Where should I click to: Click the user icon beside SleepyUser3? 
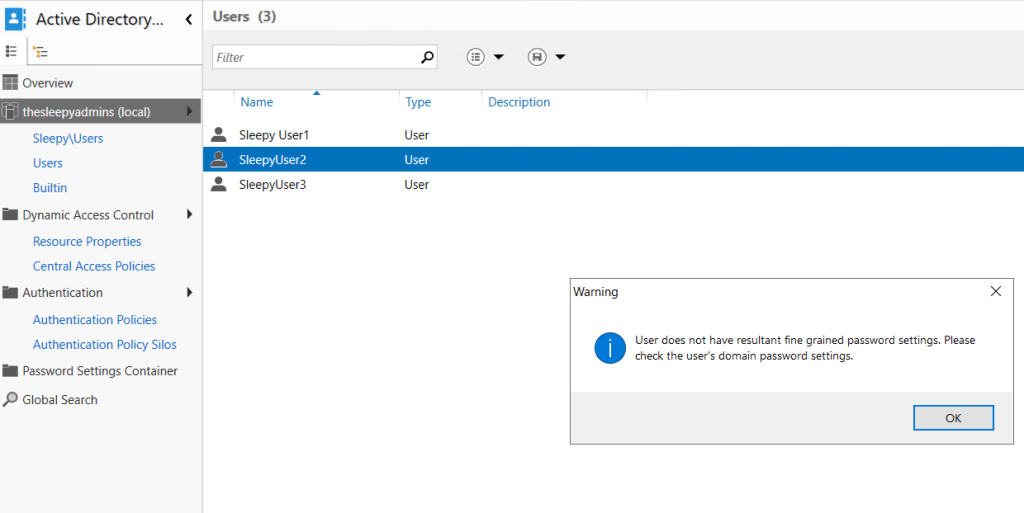(219, 184)
